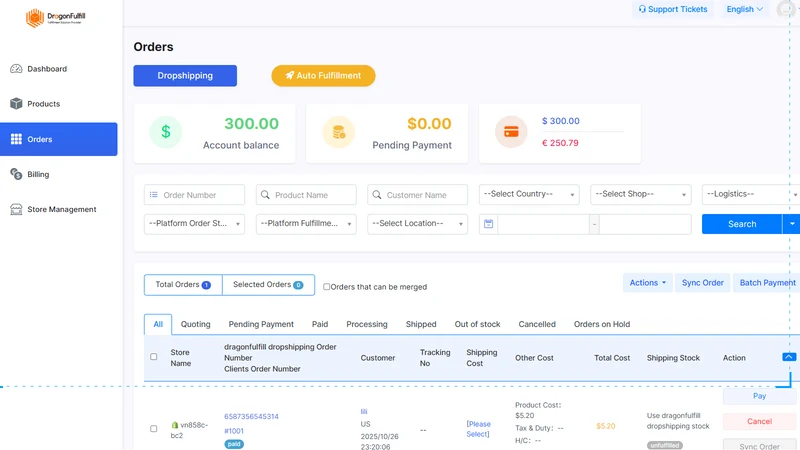Click the Search button
800x450 pixels.
[x=742, y=224]
